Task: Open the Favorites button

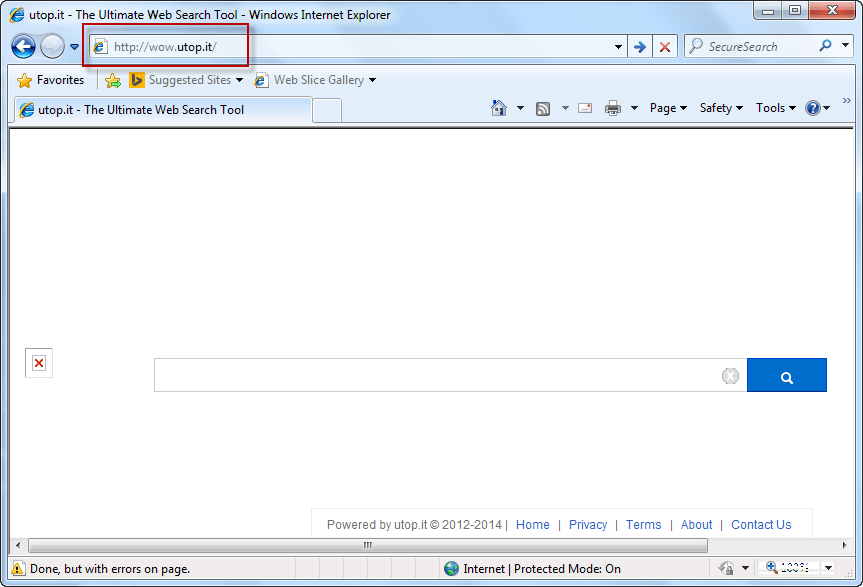Action: point(51,80)
